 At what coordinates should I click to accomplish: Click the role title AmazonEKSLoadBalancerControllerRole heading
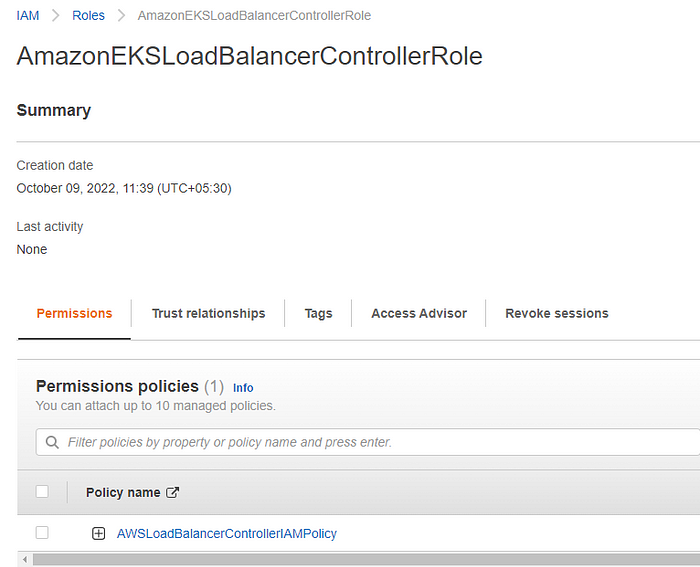click(x=250, y=56)
